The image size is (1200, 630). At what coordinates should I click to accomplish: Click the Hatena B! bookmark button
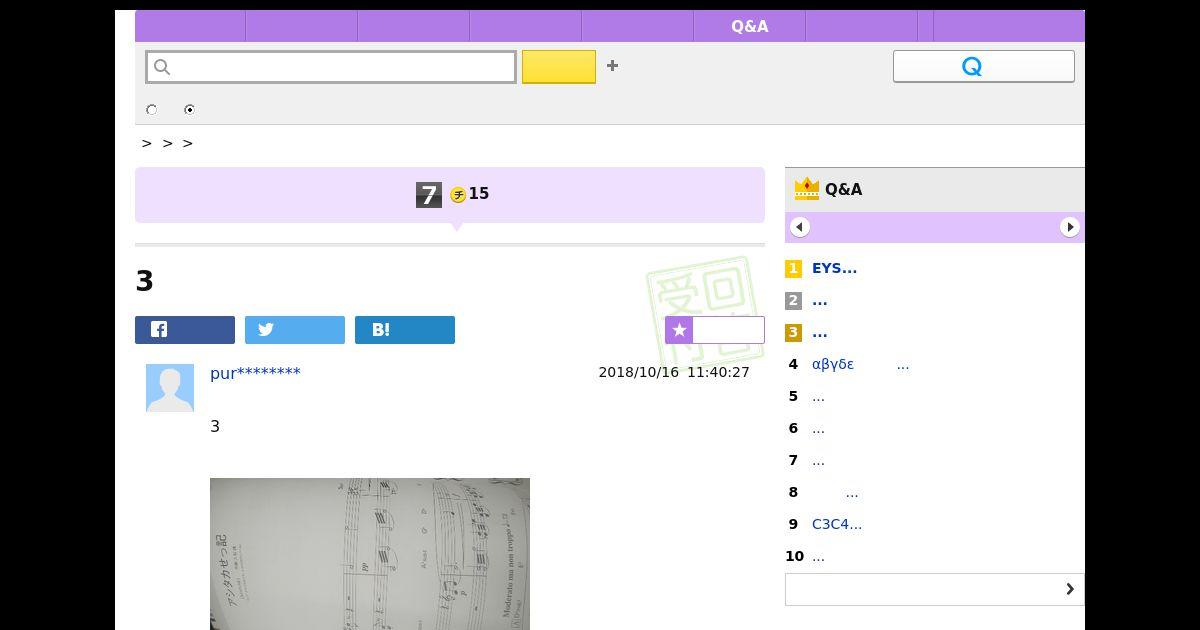[x=405, y=330]
